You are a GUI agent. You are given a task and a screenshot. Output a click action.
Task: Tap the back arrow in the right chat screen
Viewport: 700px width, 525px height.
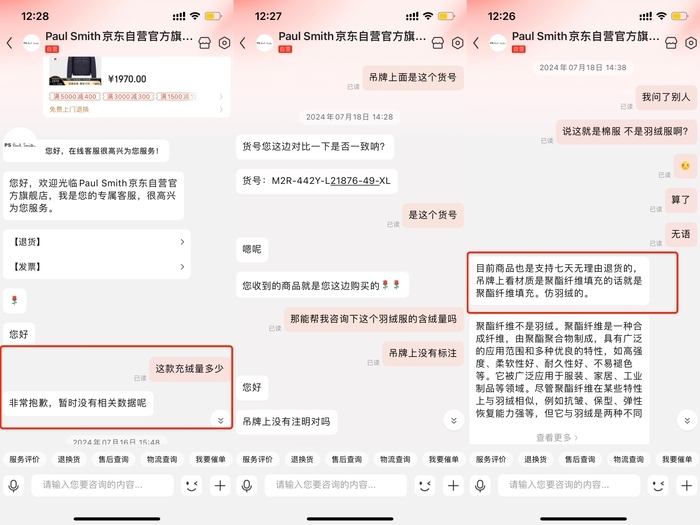click(476, 43)
